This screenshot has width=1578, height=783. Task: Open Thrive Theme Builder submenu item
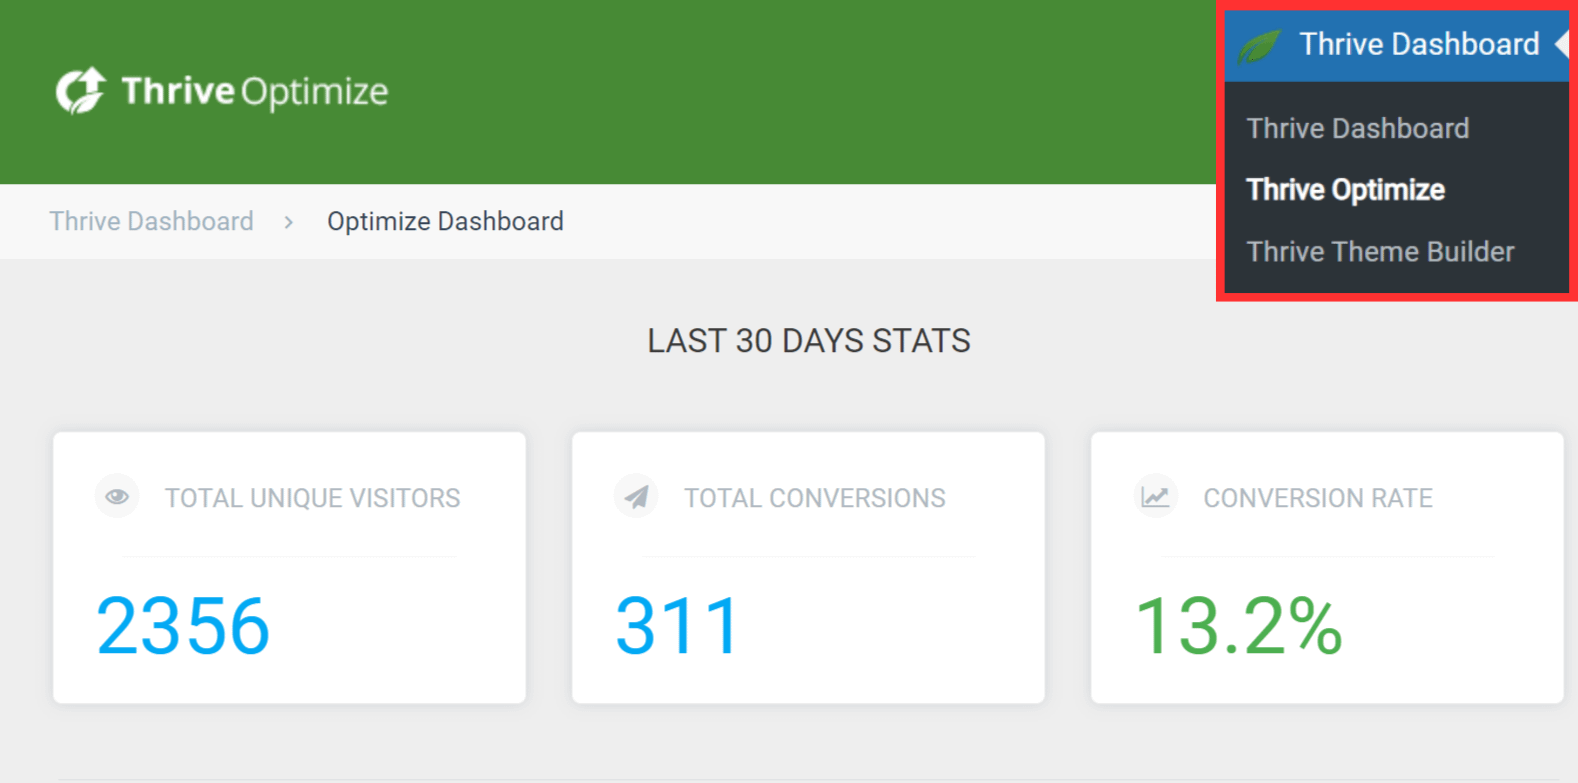(x=1380, y=252)
